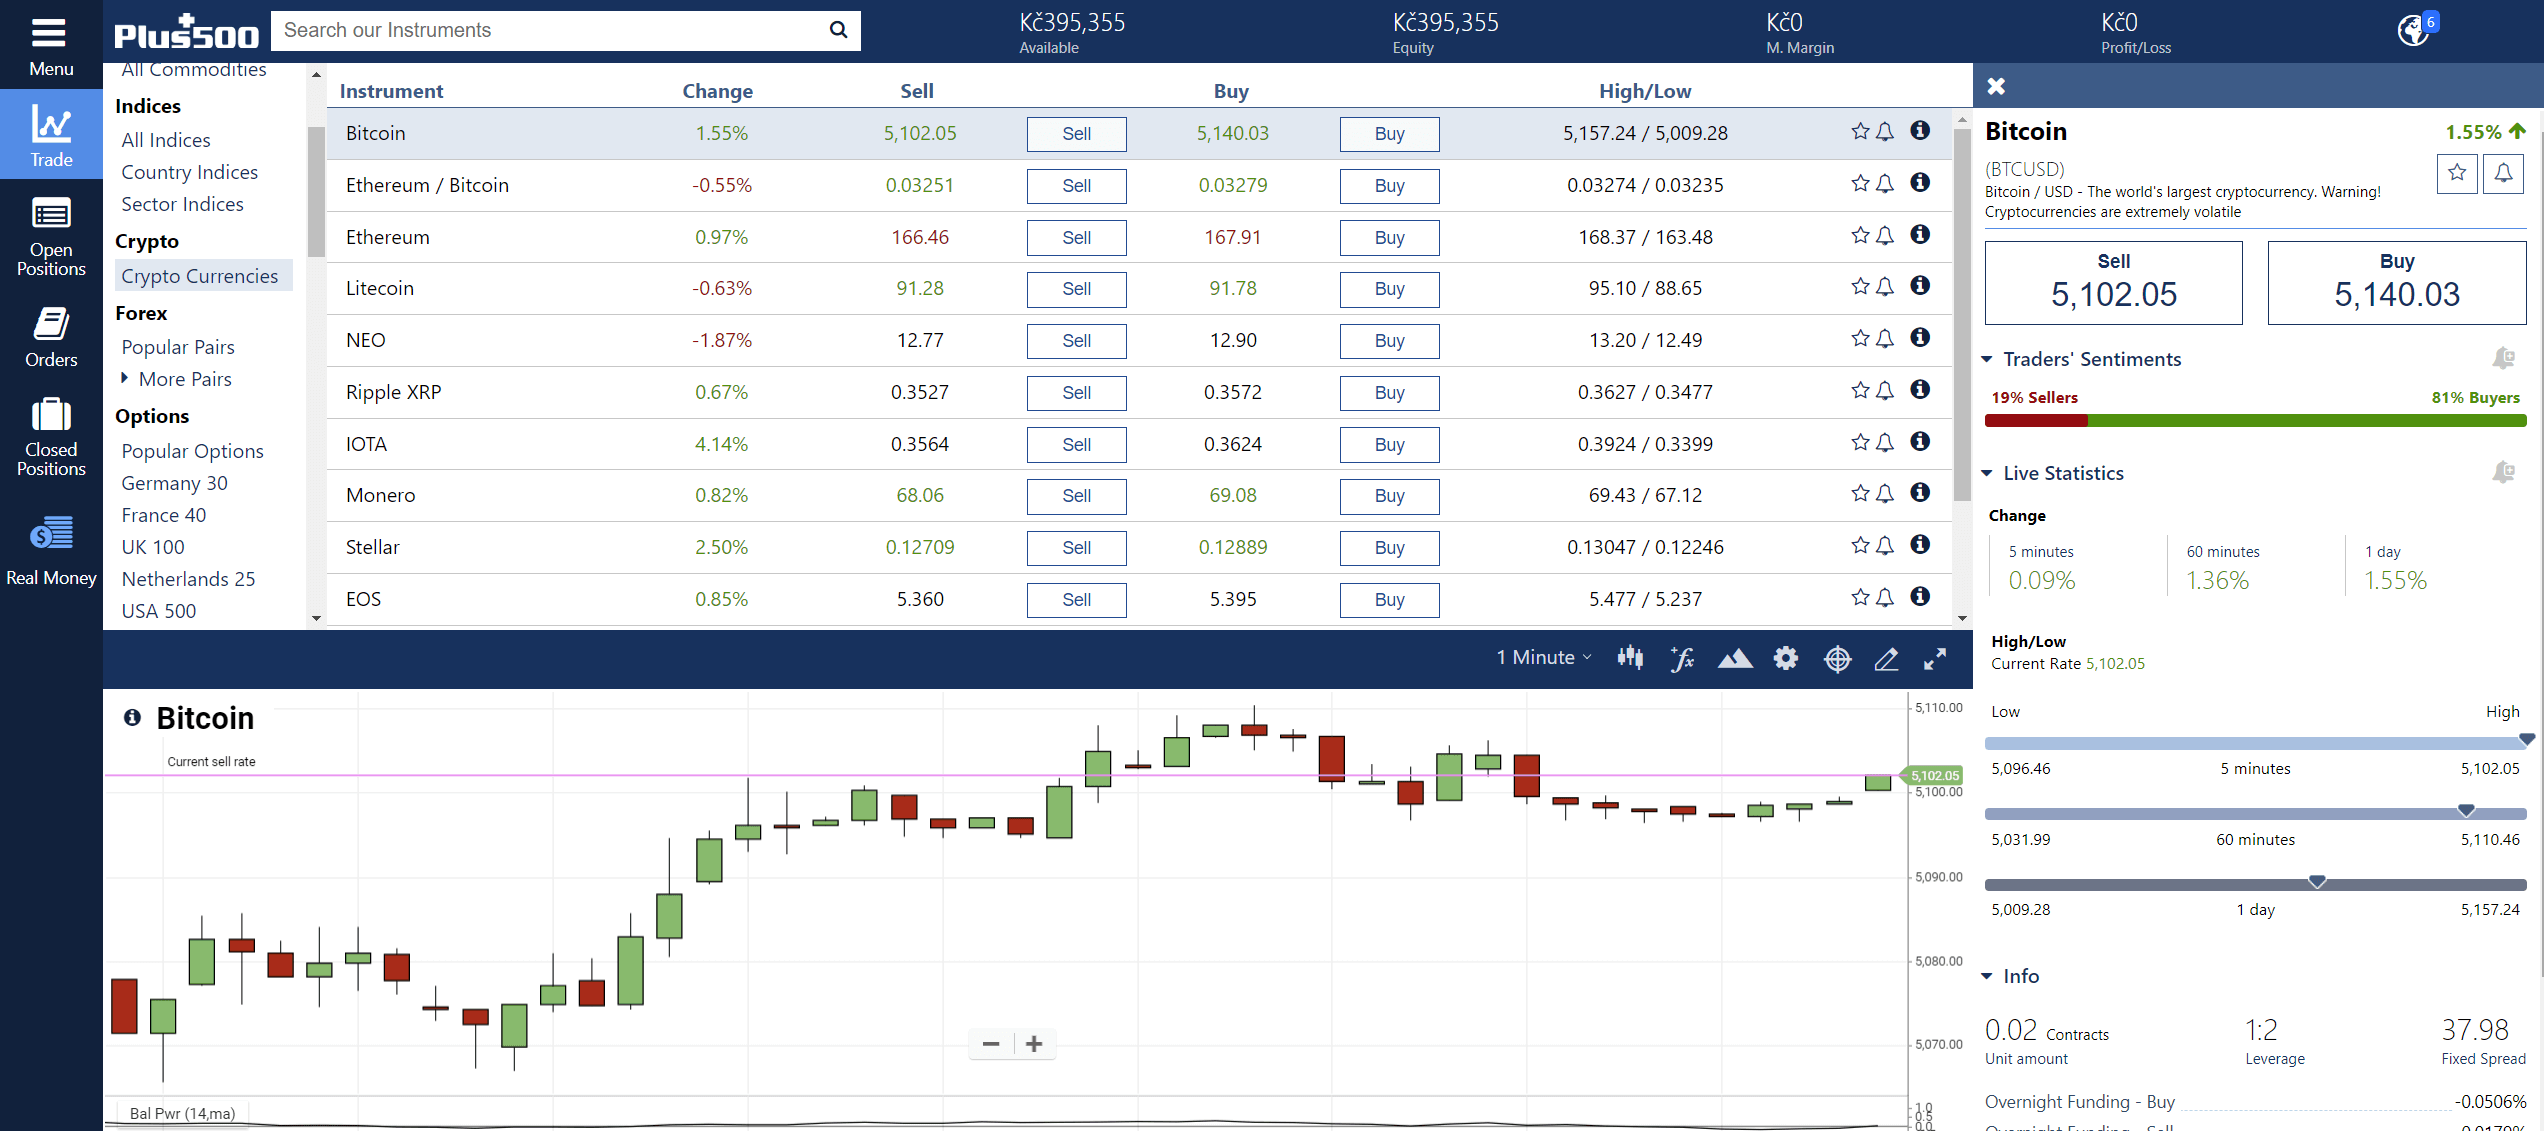Open chart settings gear icon
The width and height of the screenshot is (2544, 1131).
(1785, 658)
